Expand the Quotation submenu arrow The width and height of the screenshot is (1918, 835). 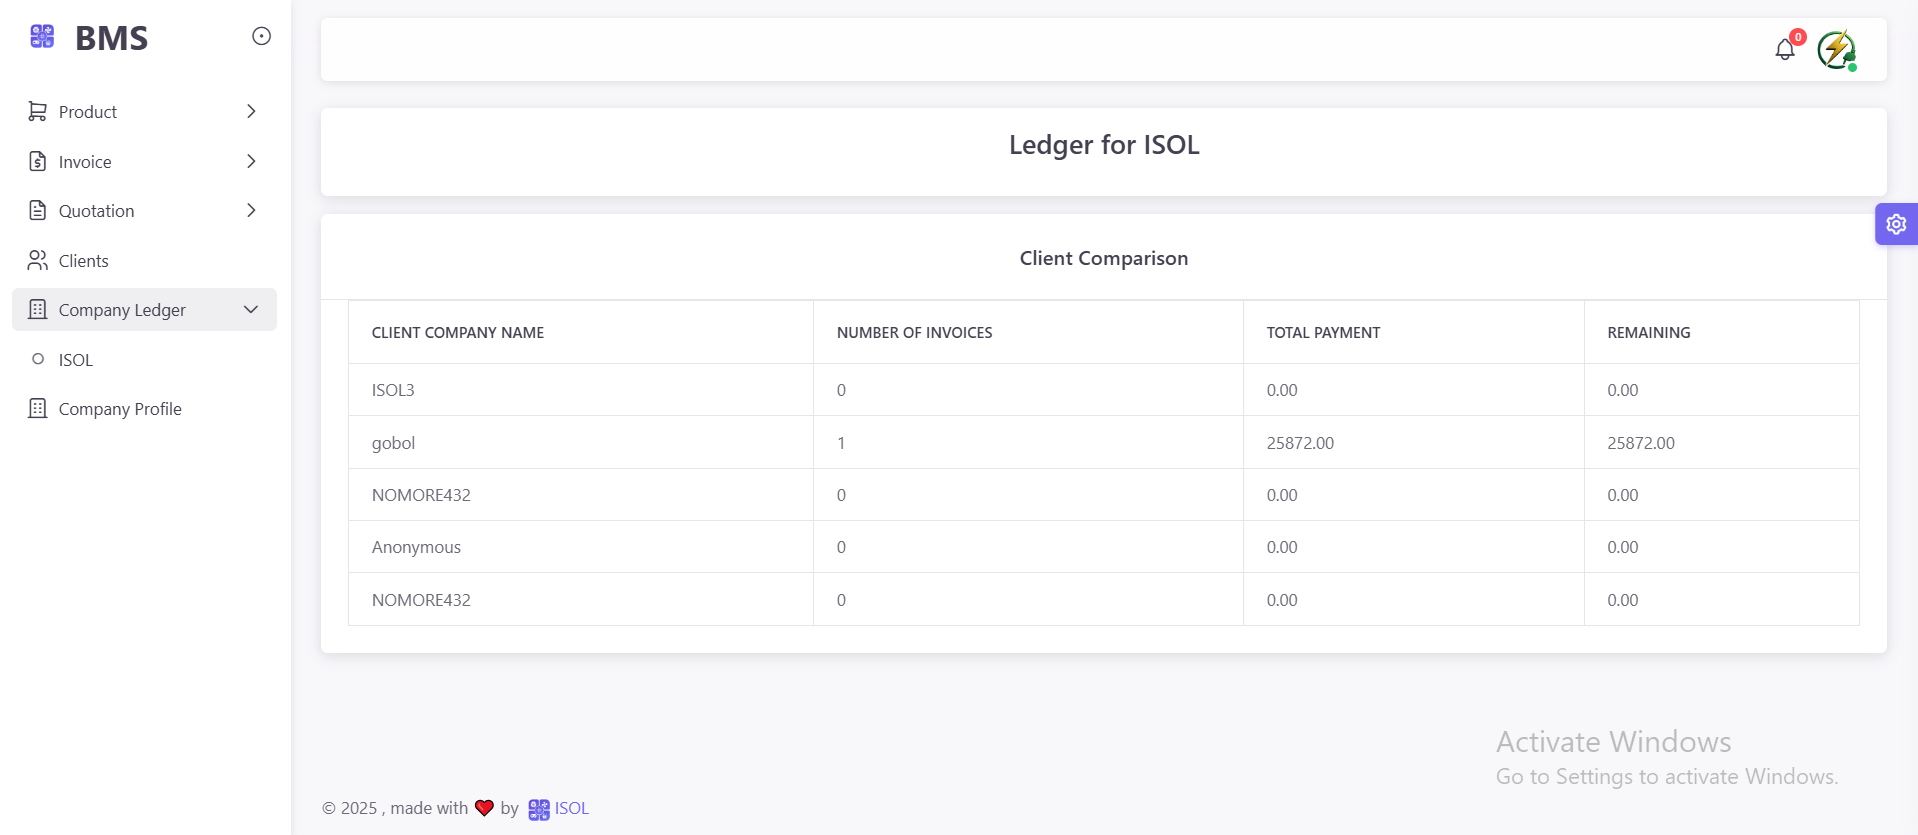click(251, 211)
